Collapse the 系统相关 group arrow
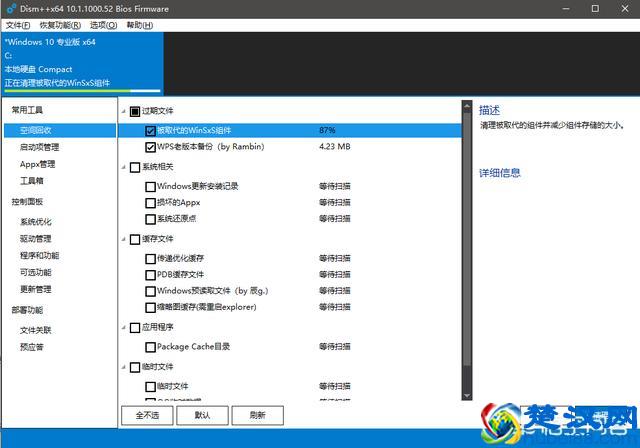The width and height of the screenshot is (640, 448). click(124, 167)
